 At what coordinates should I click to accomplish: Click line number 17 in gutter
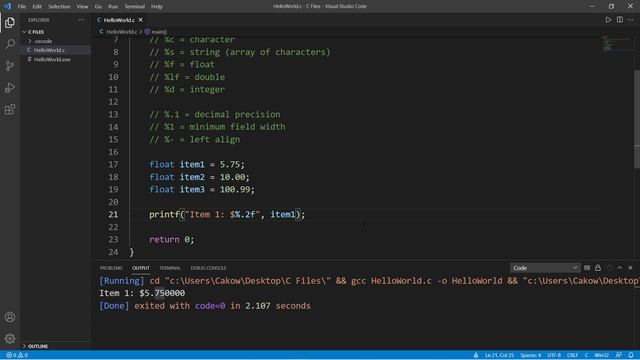point(113,164)
